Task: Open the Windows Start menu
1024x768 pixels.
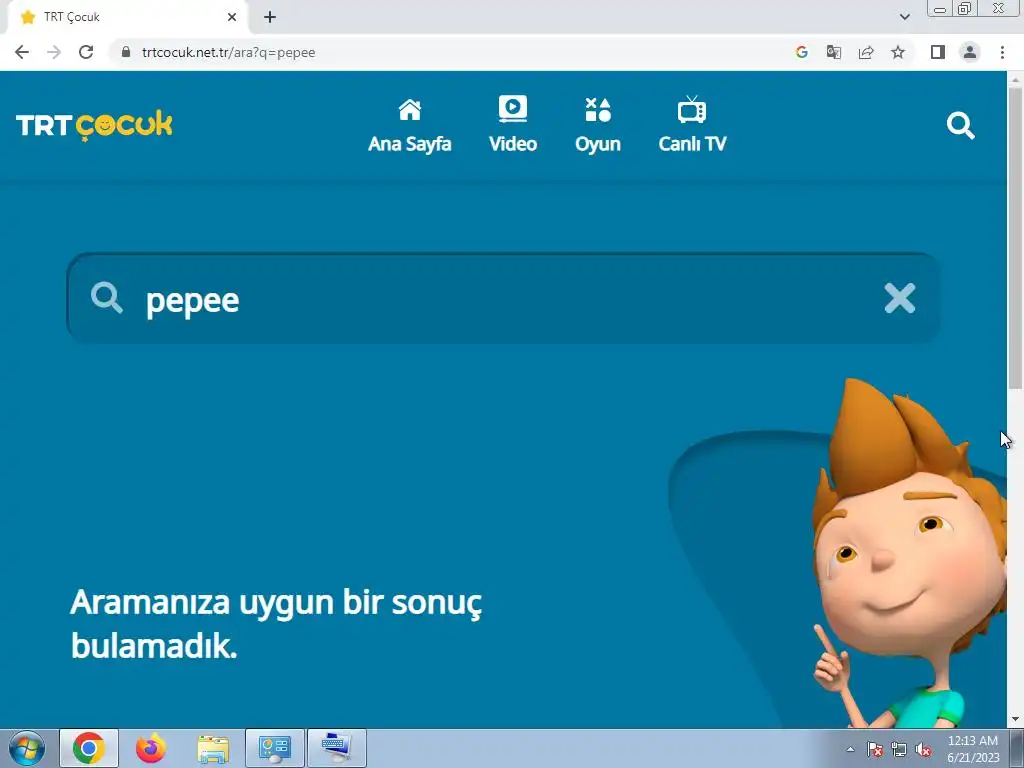Action: point(27,748)
